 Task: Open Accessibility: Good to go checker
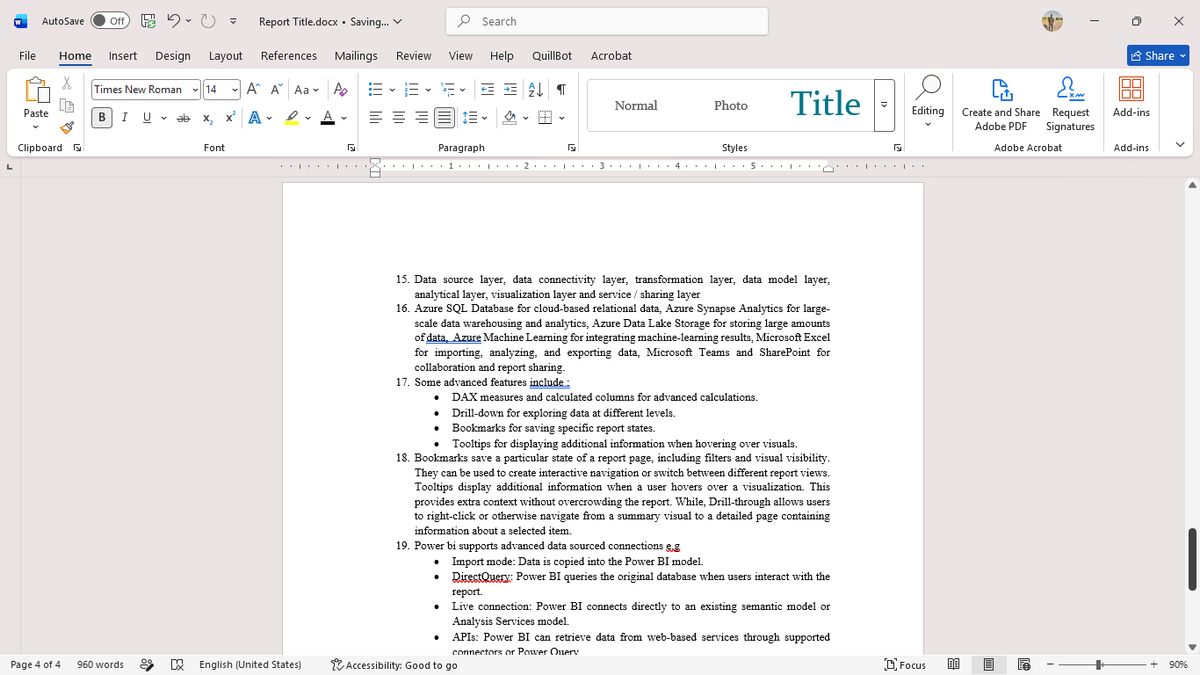(x=394, y=665)
